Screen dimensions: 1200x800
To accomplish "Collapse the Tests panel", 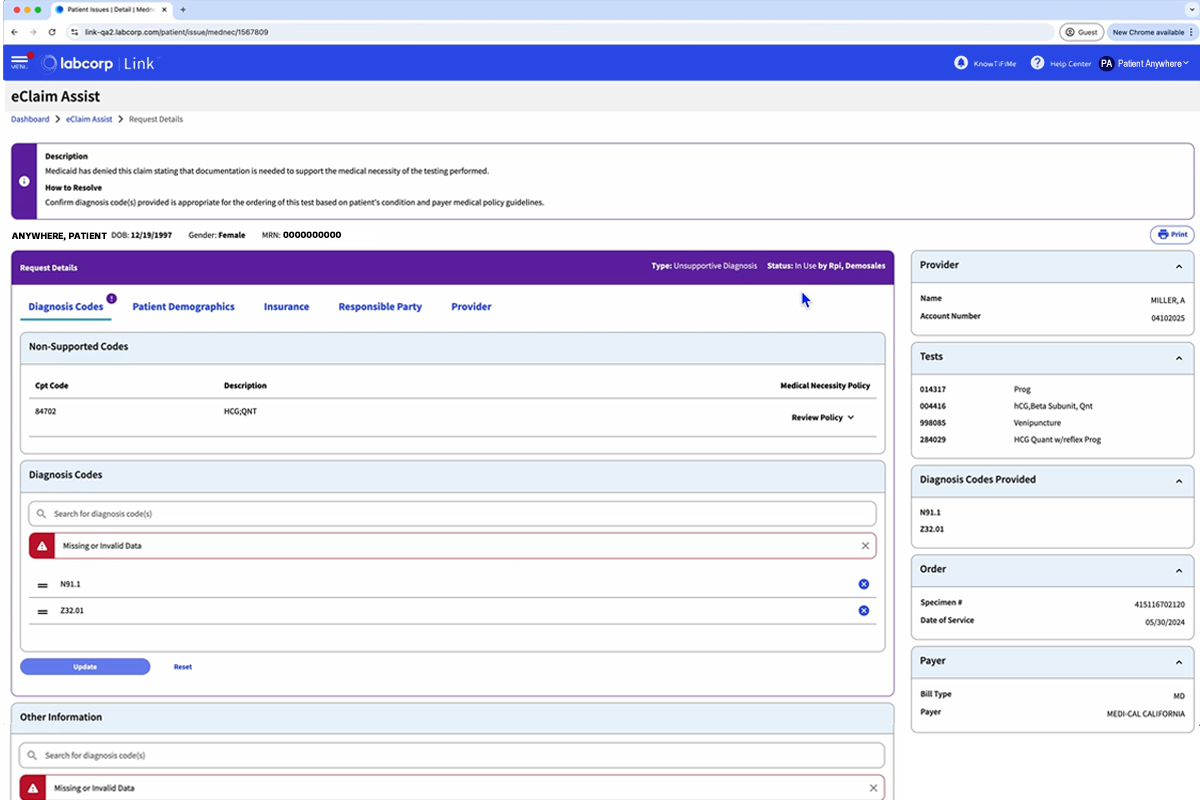I will 1178,357.
